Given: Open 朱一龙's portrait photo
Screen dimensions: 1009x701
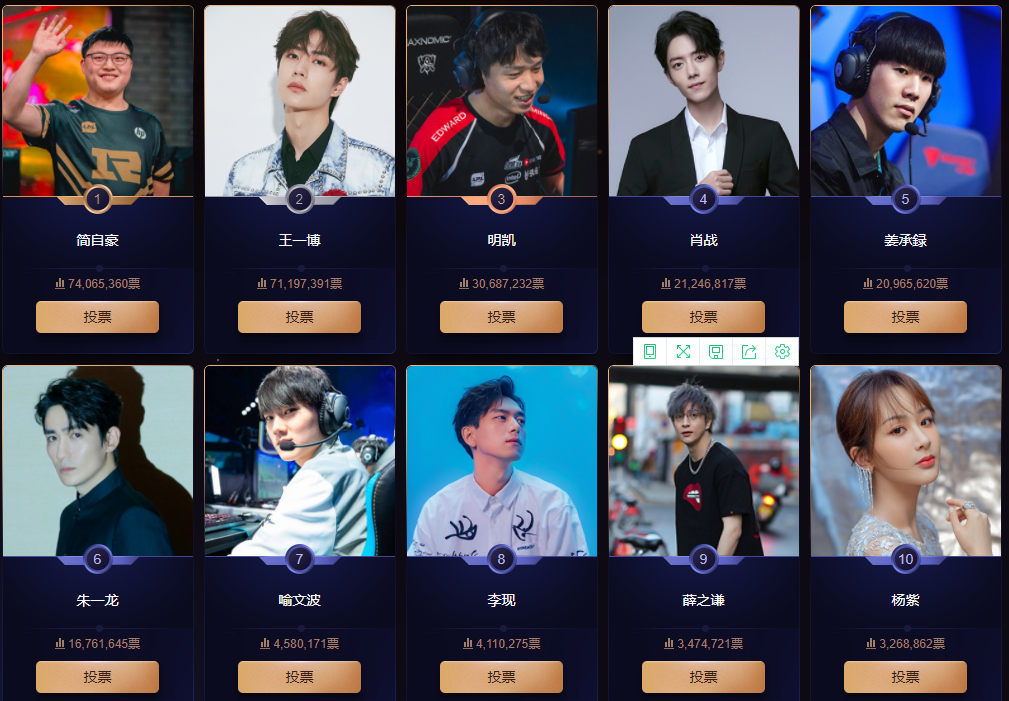Looking at the screenshot, I should pos(98,461).
